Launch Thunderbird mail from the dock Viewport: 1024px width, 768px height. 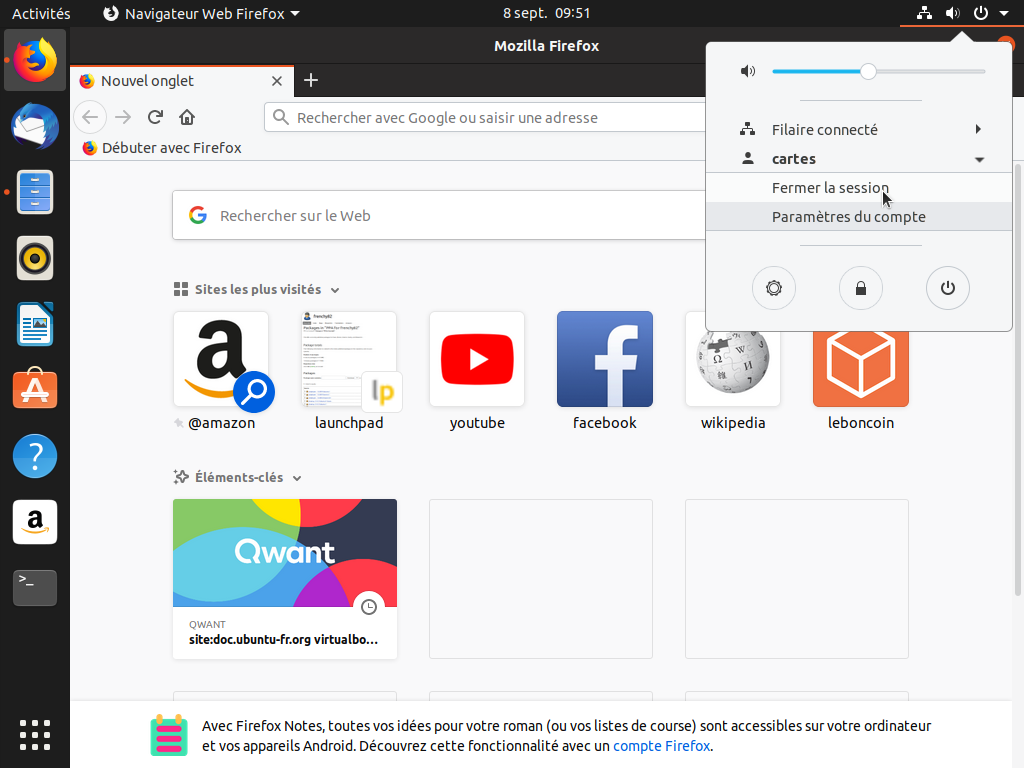tap(35, 126)
